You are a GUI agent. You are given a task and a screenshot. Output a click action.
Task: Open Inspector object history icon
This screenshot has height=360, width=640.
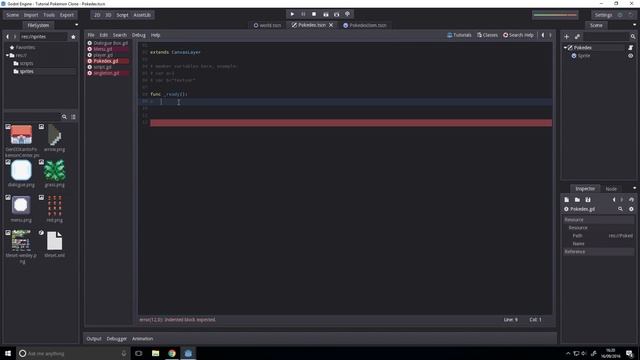631,200
